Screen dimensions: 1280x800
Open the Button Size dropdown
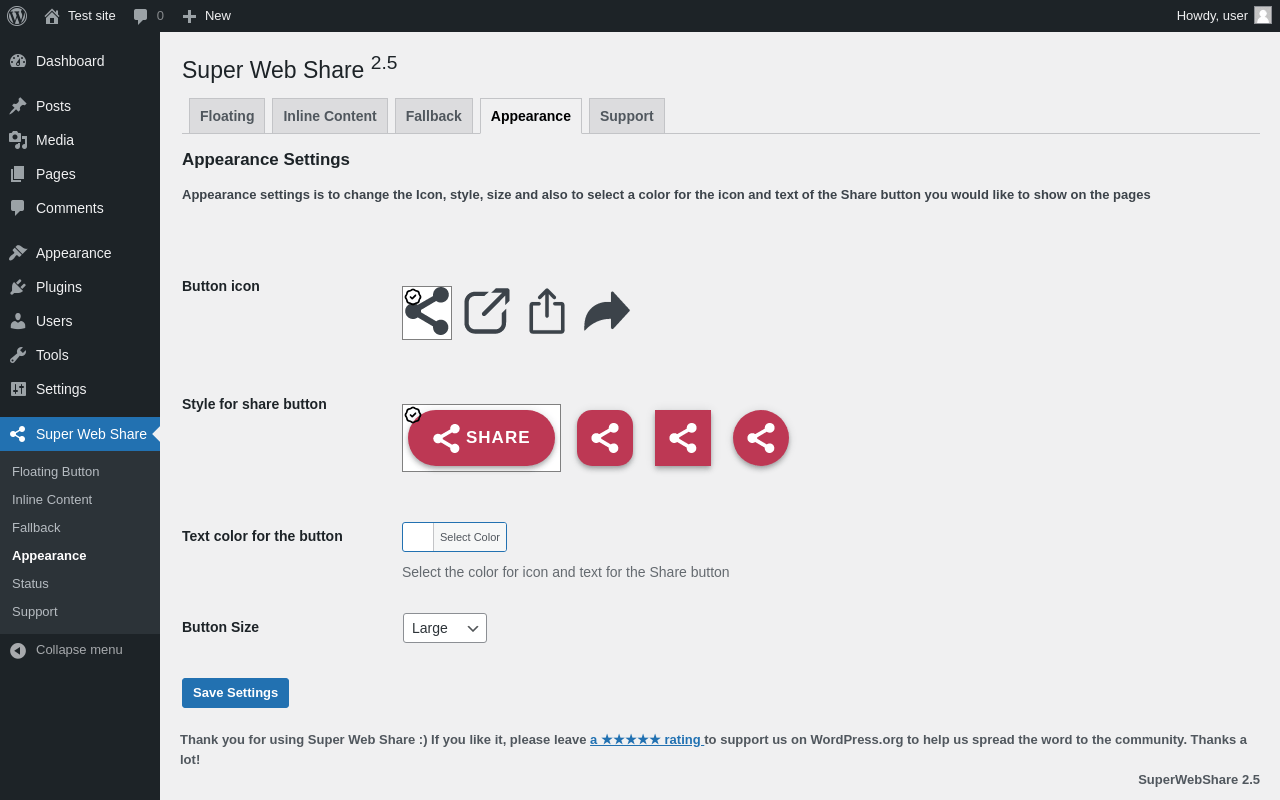tap(445, 628)
